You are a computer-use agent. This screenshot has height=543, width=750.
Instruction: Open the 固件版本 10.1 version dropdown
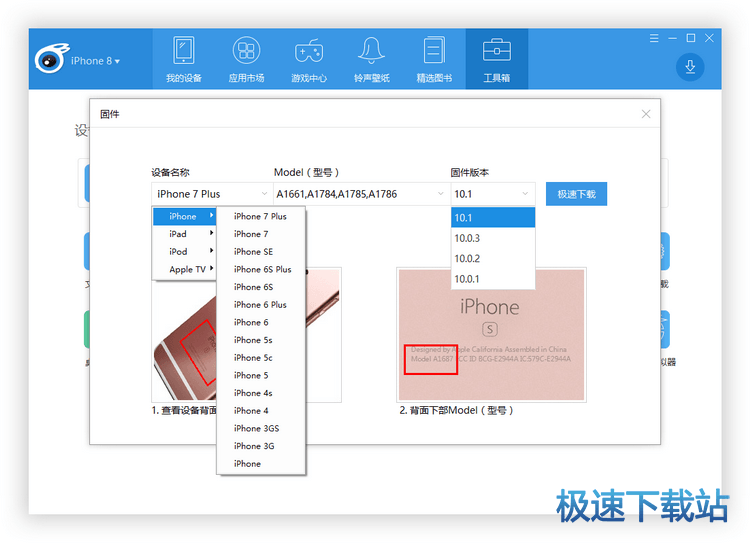(x=492, y=194)
